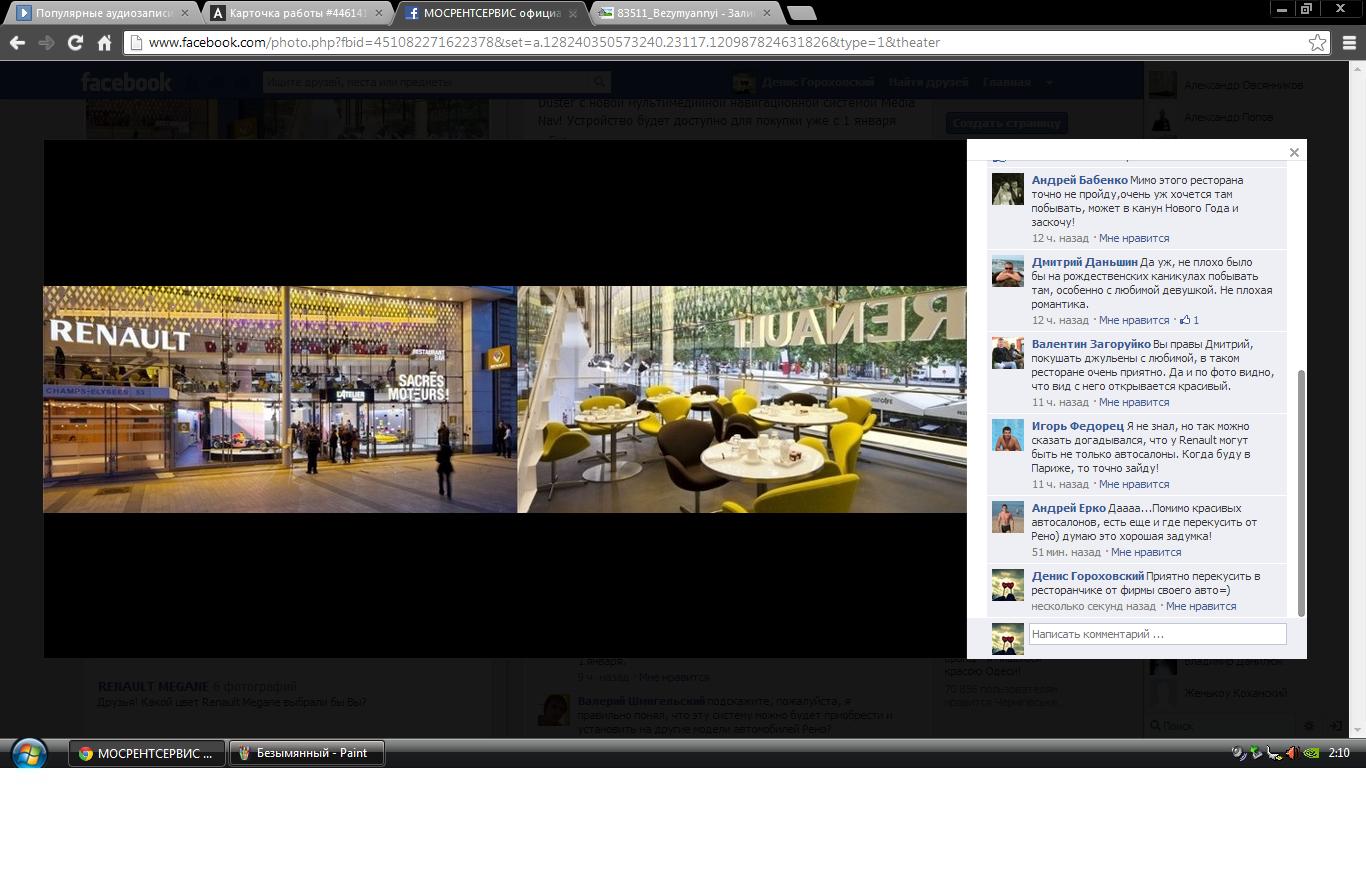This screenshot has height=878, width=1366.
Task: Bookmark this page with the star icon
Action: (x=1317, y=42)
